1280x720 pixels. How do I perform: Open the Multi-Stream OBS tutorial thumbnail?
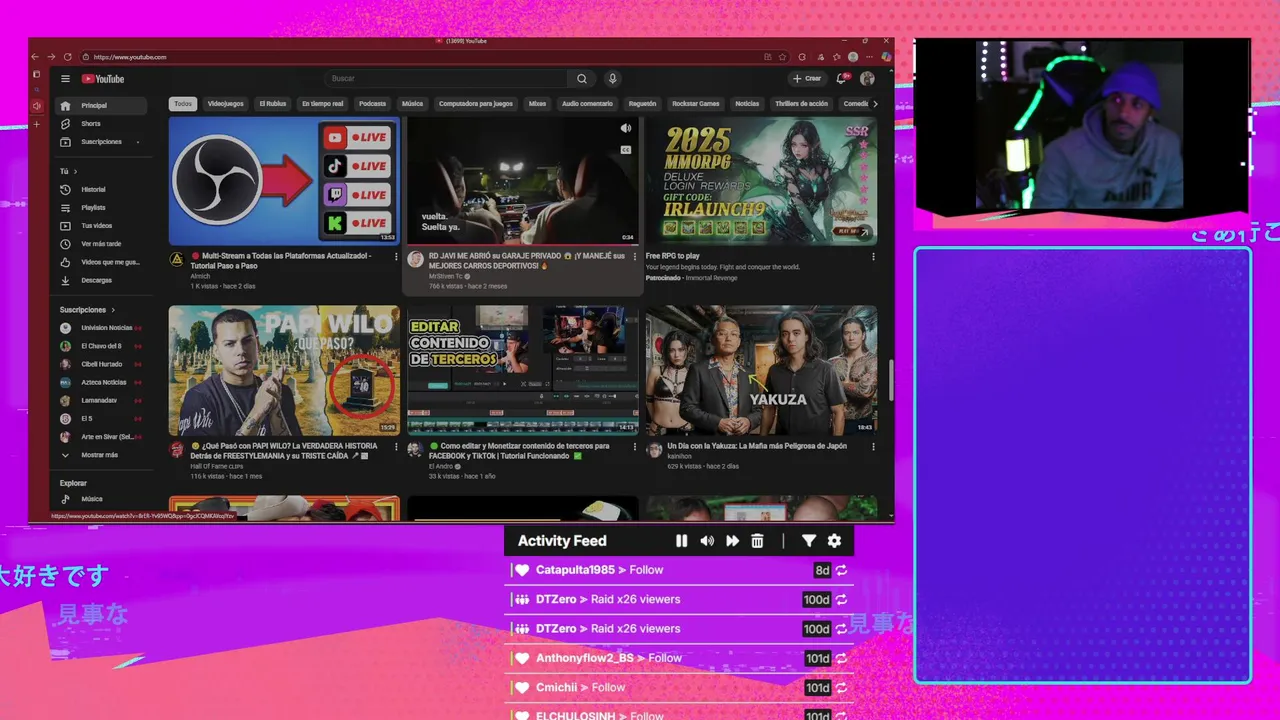(284, 181)
